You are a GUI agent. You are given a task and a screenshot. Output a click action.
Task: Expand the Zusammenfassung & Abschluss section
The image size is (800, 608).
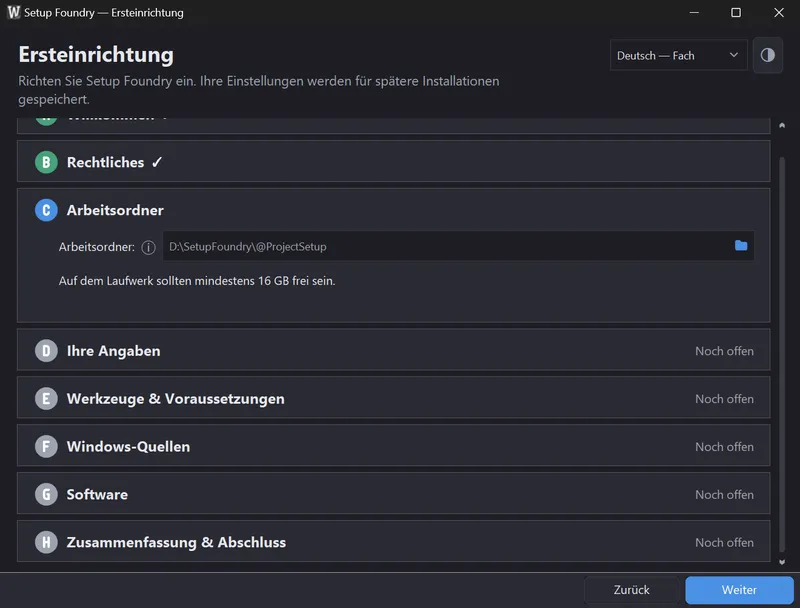393,542
